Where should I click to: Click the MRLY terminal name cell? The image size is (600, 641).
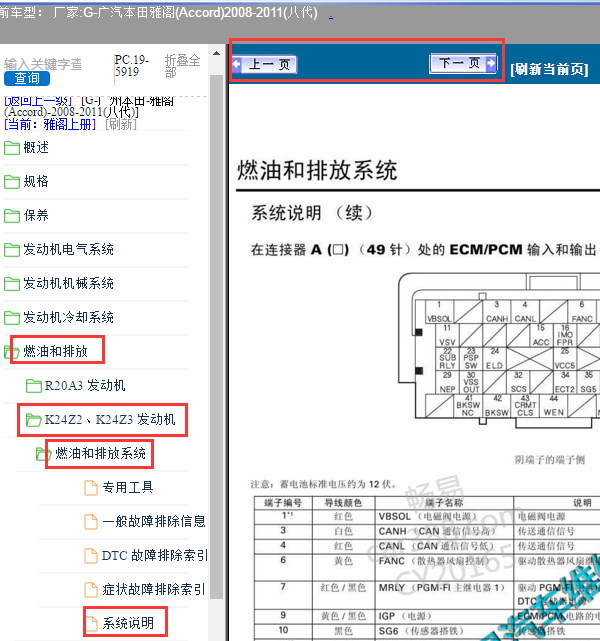point(444,595)
